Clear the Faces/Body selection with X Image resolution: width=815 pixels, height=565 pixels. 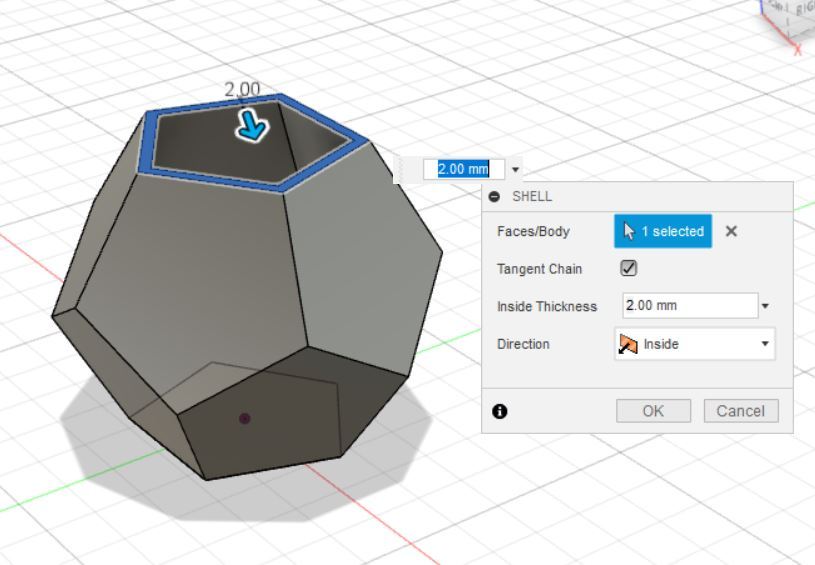731,231
